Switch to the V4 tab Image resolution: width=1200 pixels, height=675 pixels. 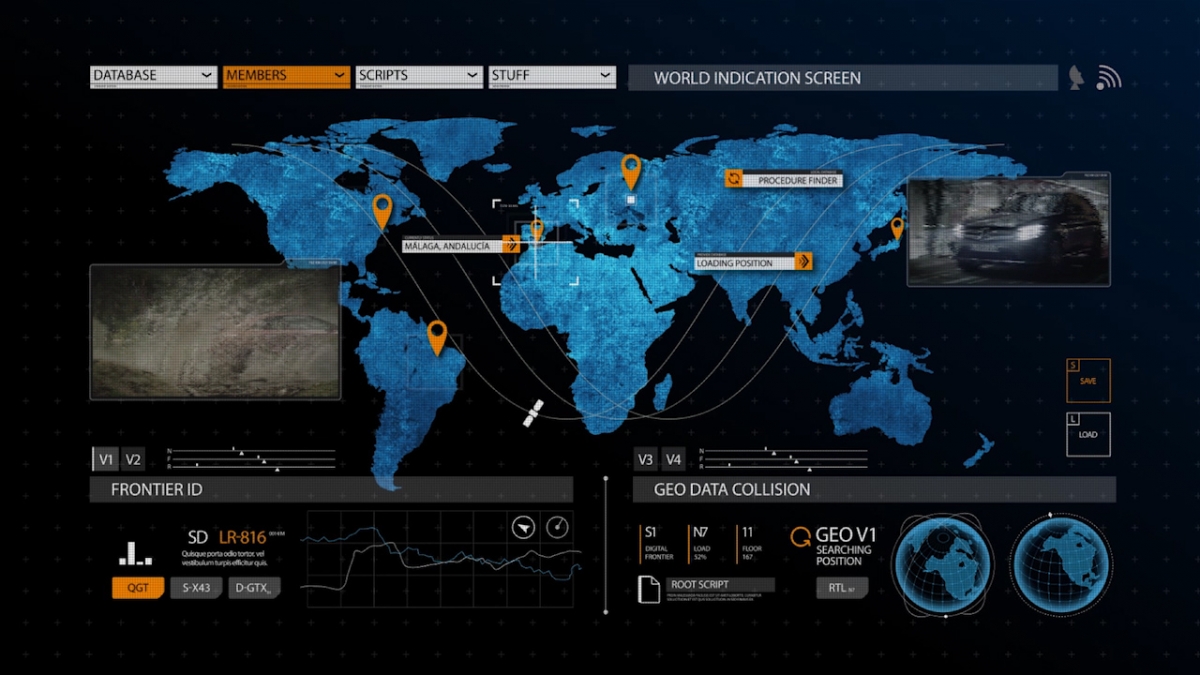[x=674, y=460]
